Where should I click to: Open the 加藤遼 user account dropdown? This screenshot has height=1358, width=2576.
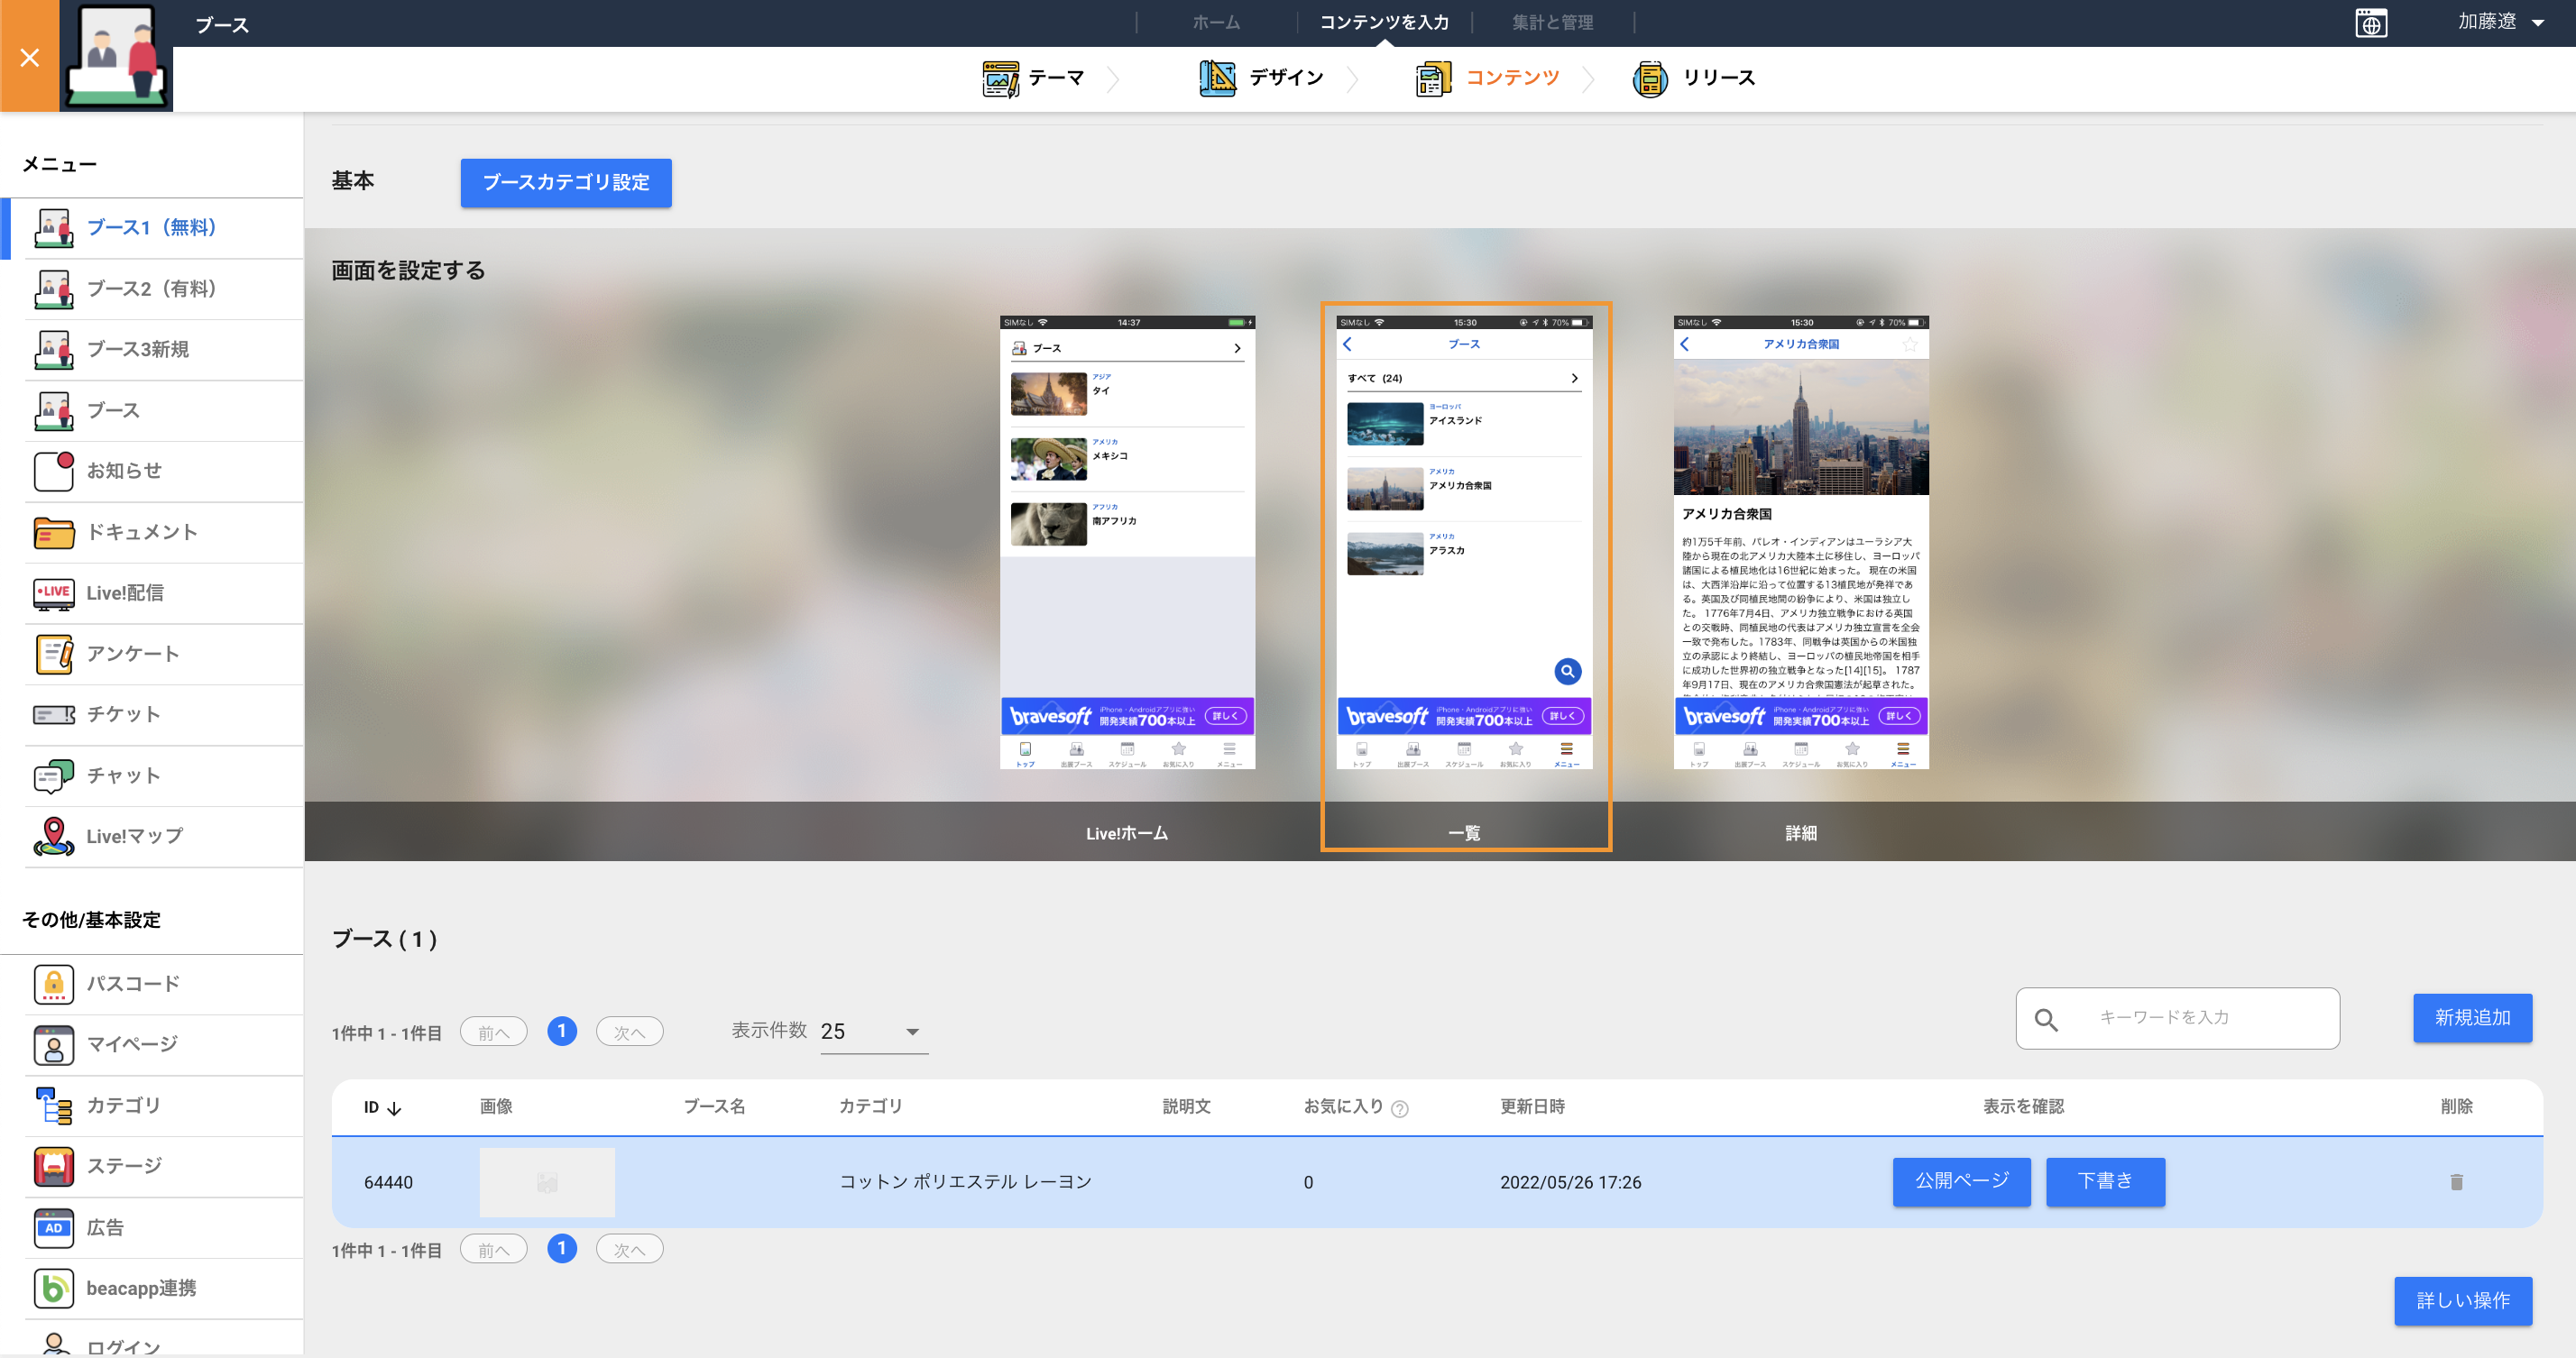[2500, 22]
